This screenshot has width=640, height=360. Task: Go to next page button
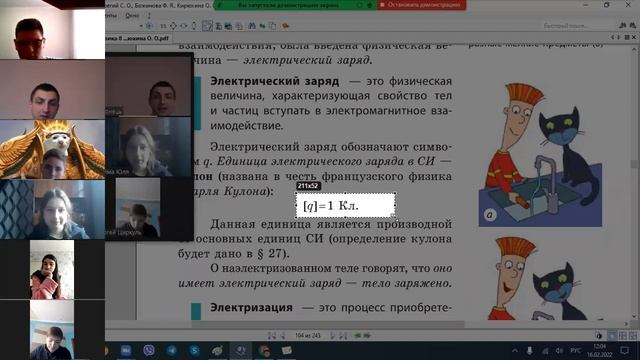333,336
